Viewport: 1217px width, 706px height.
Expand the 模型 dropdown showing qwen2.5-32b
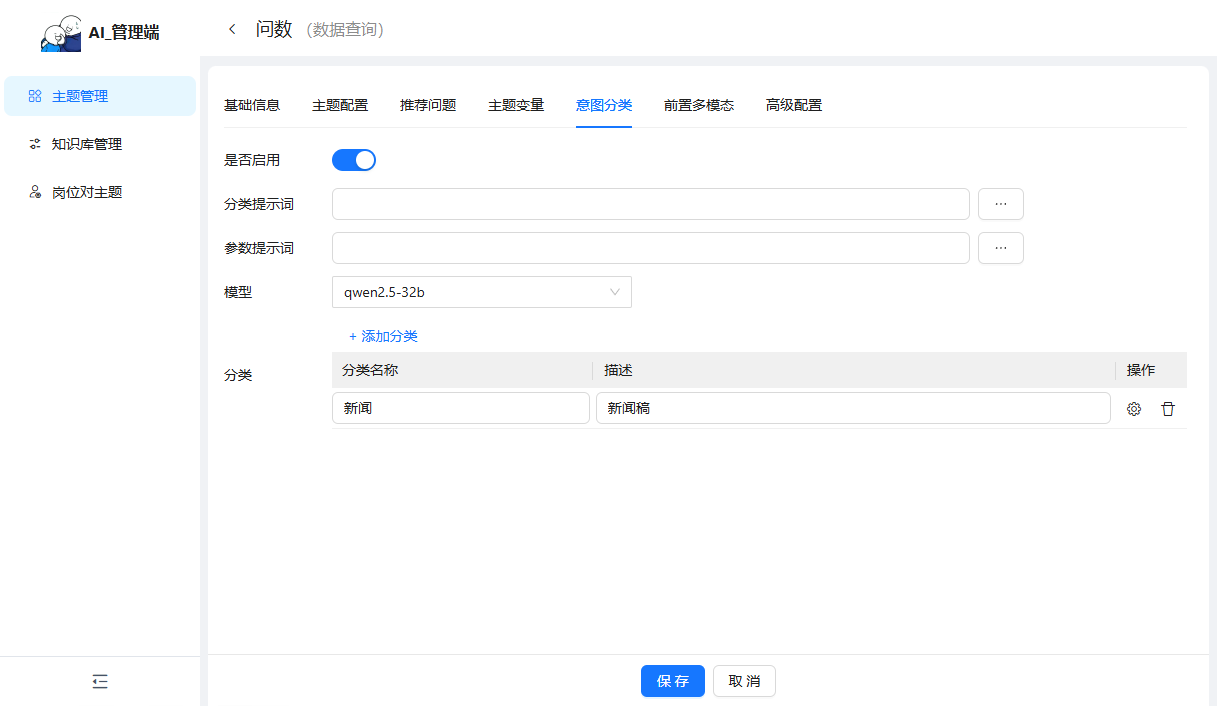coord(481,292)
